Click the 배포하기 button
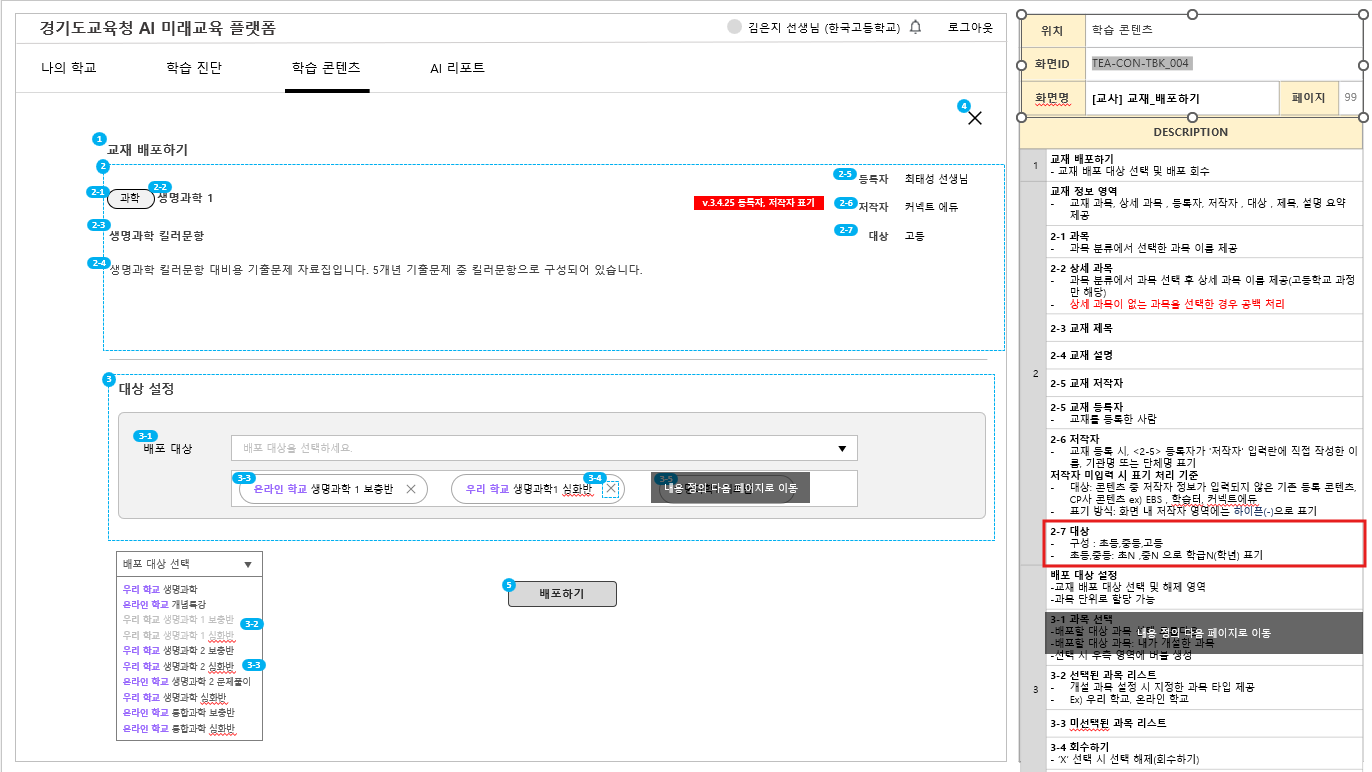 562,594
